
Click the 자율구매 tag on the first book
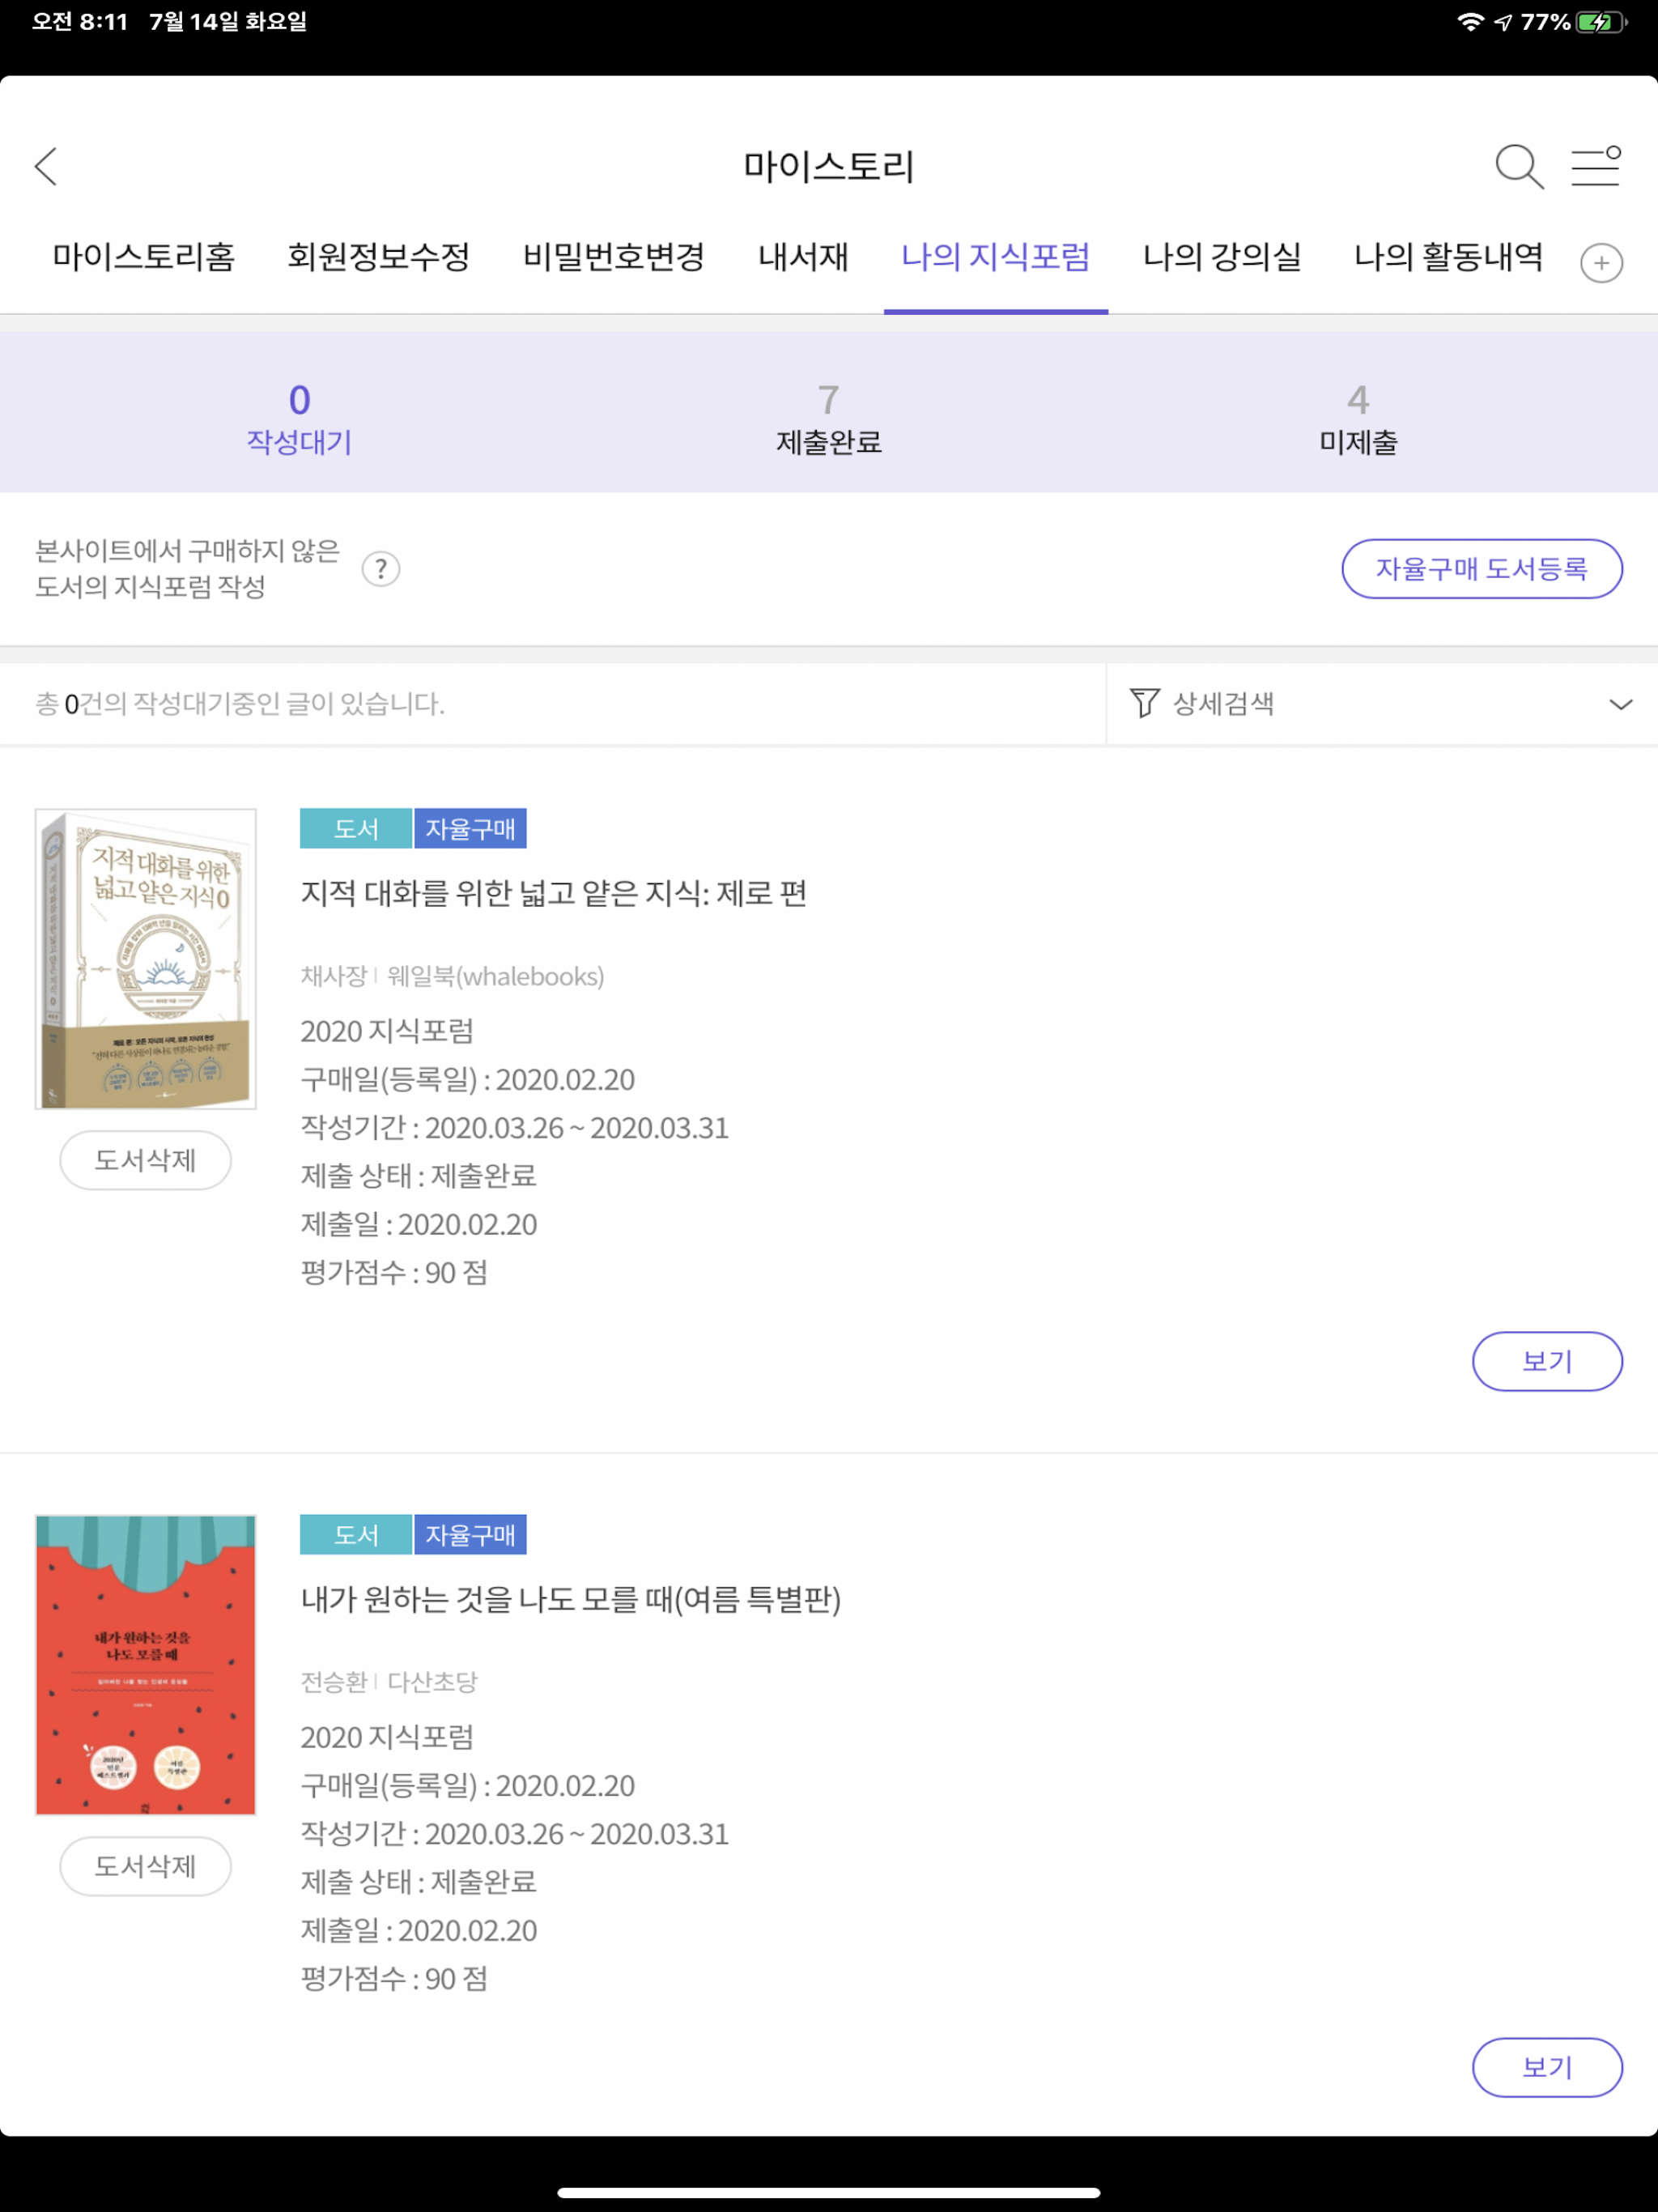[x=471, y=828]
